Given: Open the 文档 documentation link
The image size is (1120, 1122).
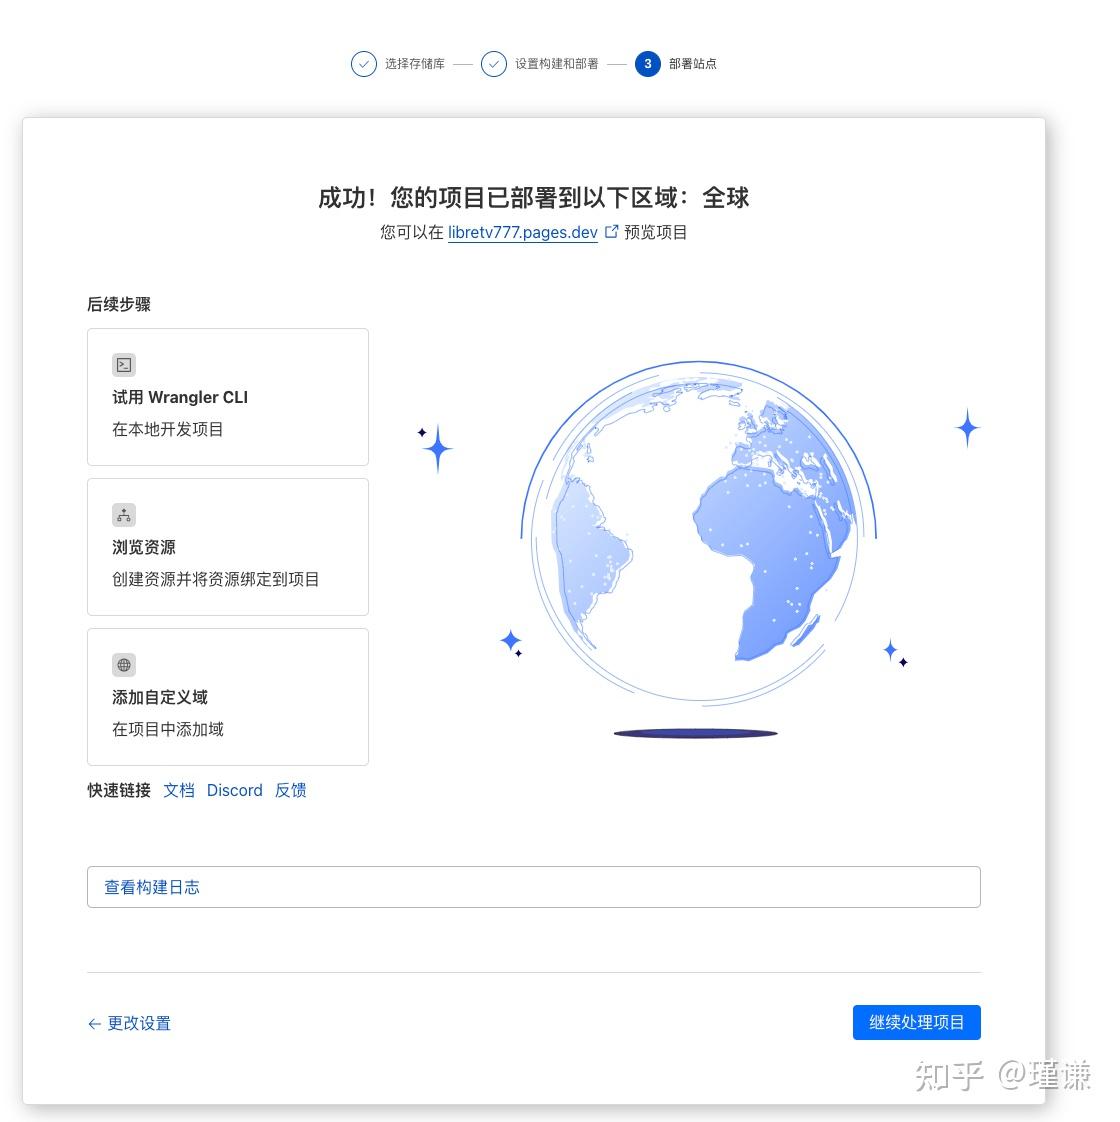Looking at the screenshot, I should (x=178, y=790).
